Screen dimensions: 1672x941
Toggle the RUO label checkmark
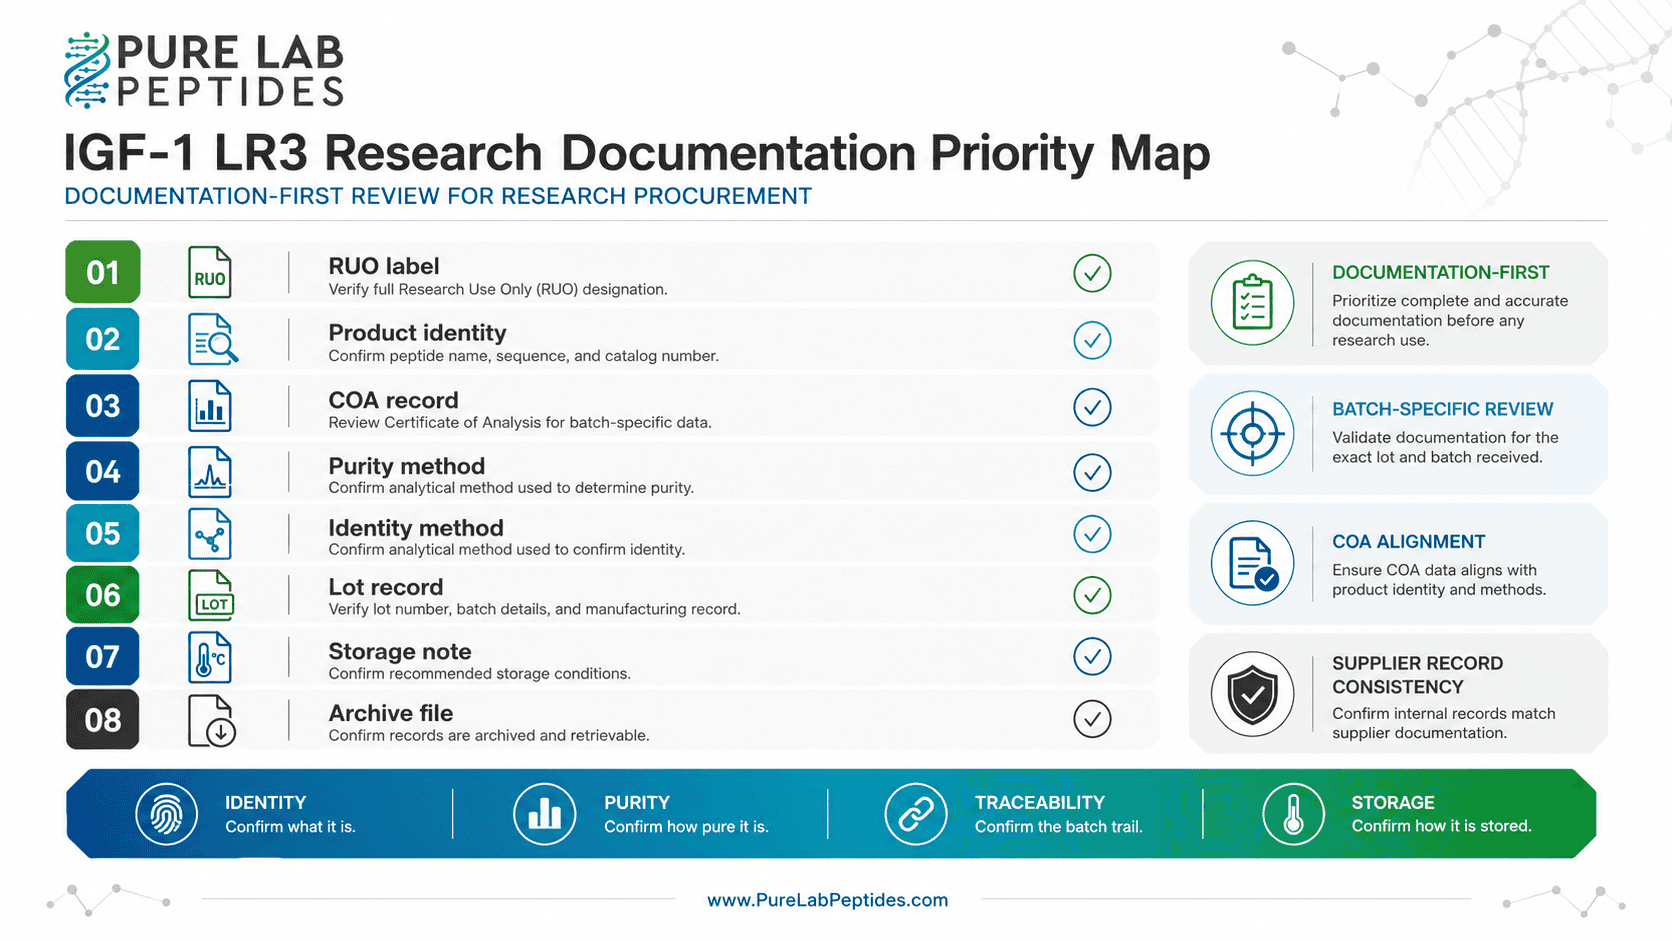click(x=1092, y=273)
